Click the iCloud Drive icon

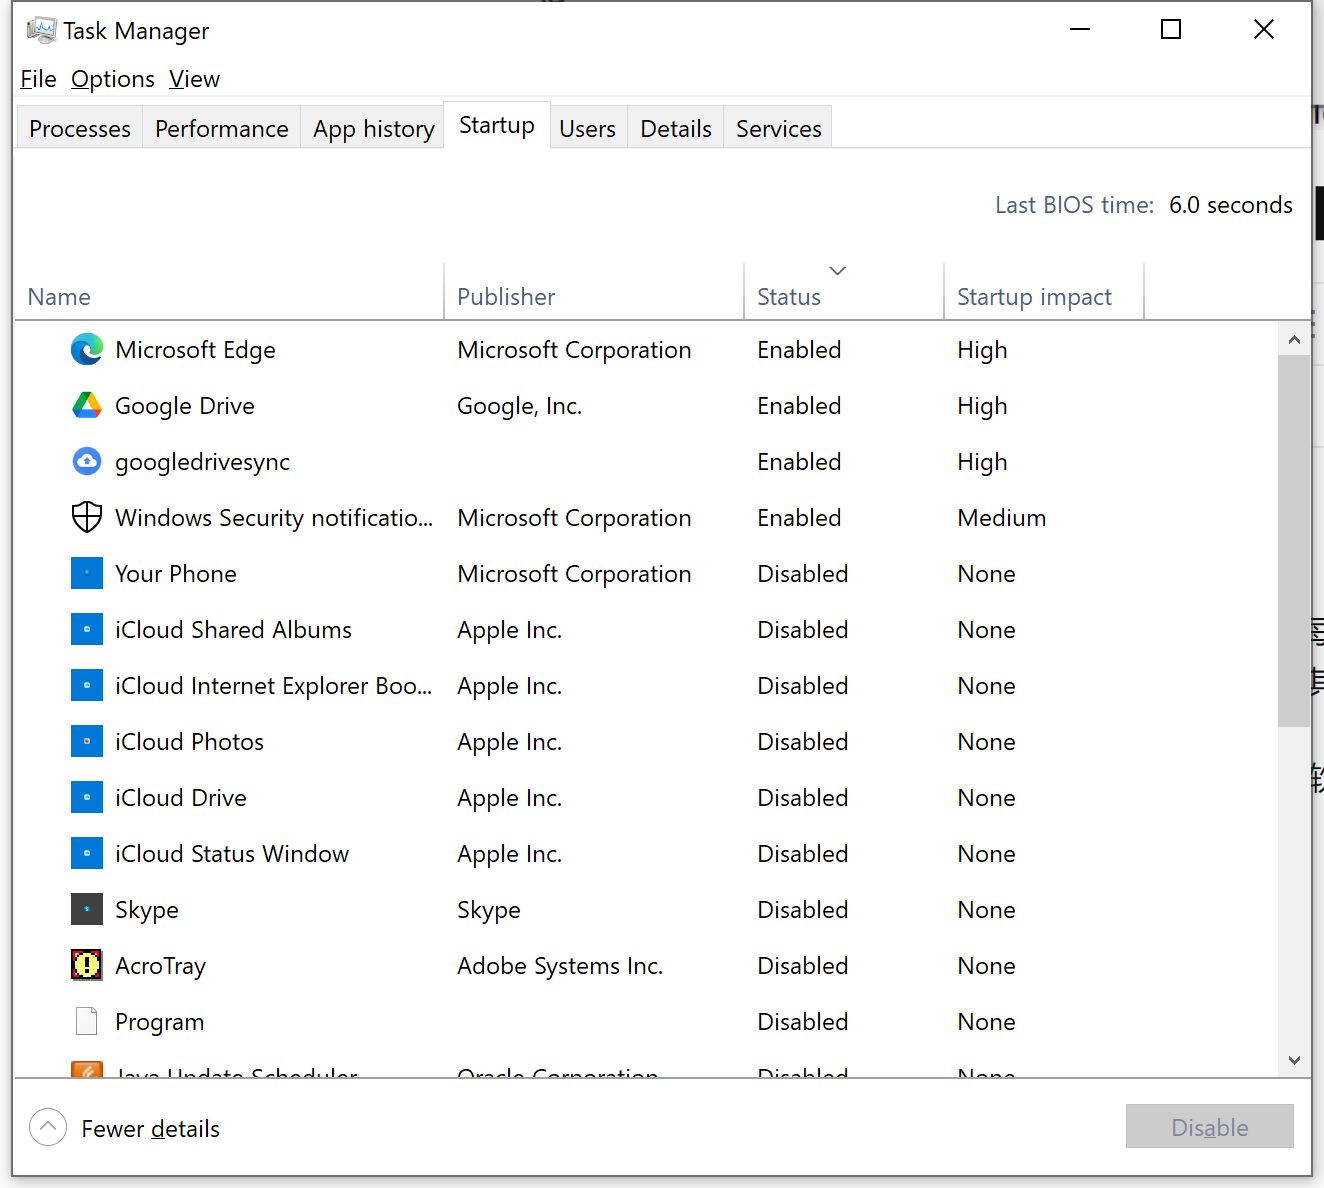click(87, 797)
